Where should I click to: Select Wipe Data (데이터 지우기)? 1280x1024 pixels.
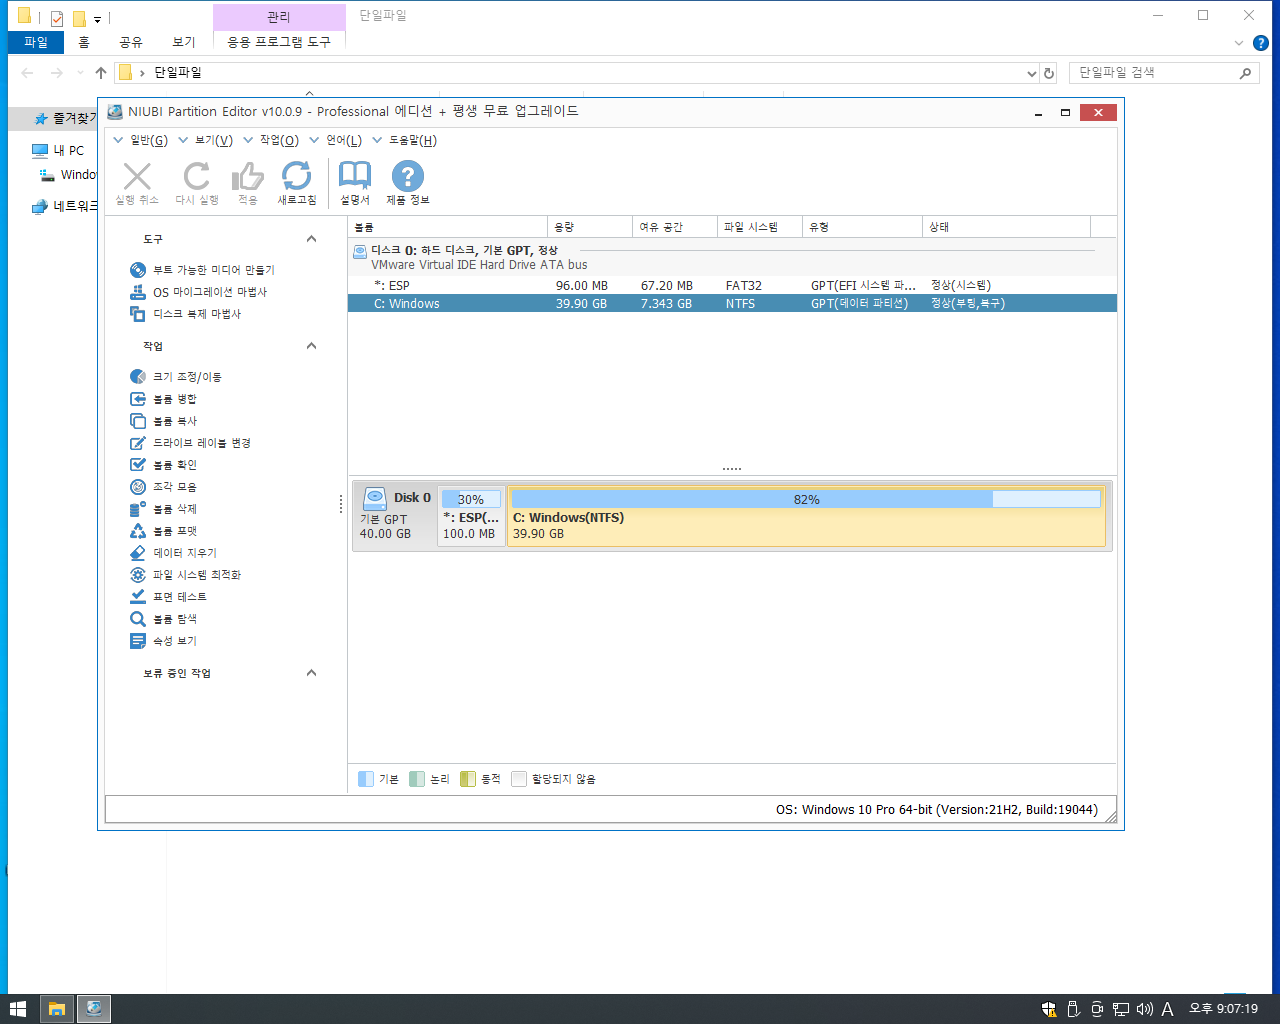coord(174,553)
